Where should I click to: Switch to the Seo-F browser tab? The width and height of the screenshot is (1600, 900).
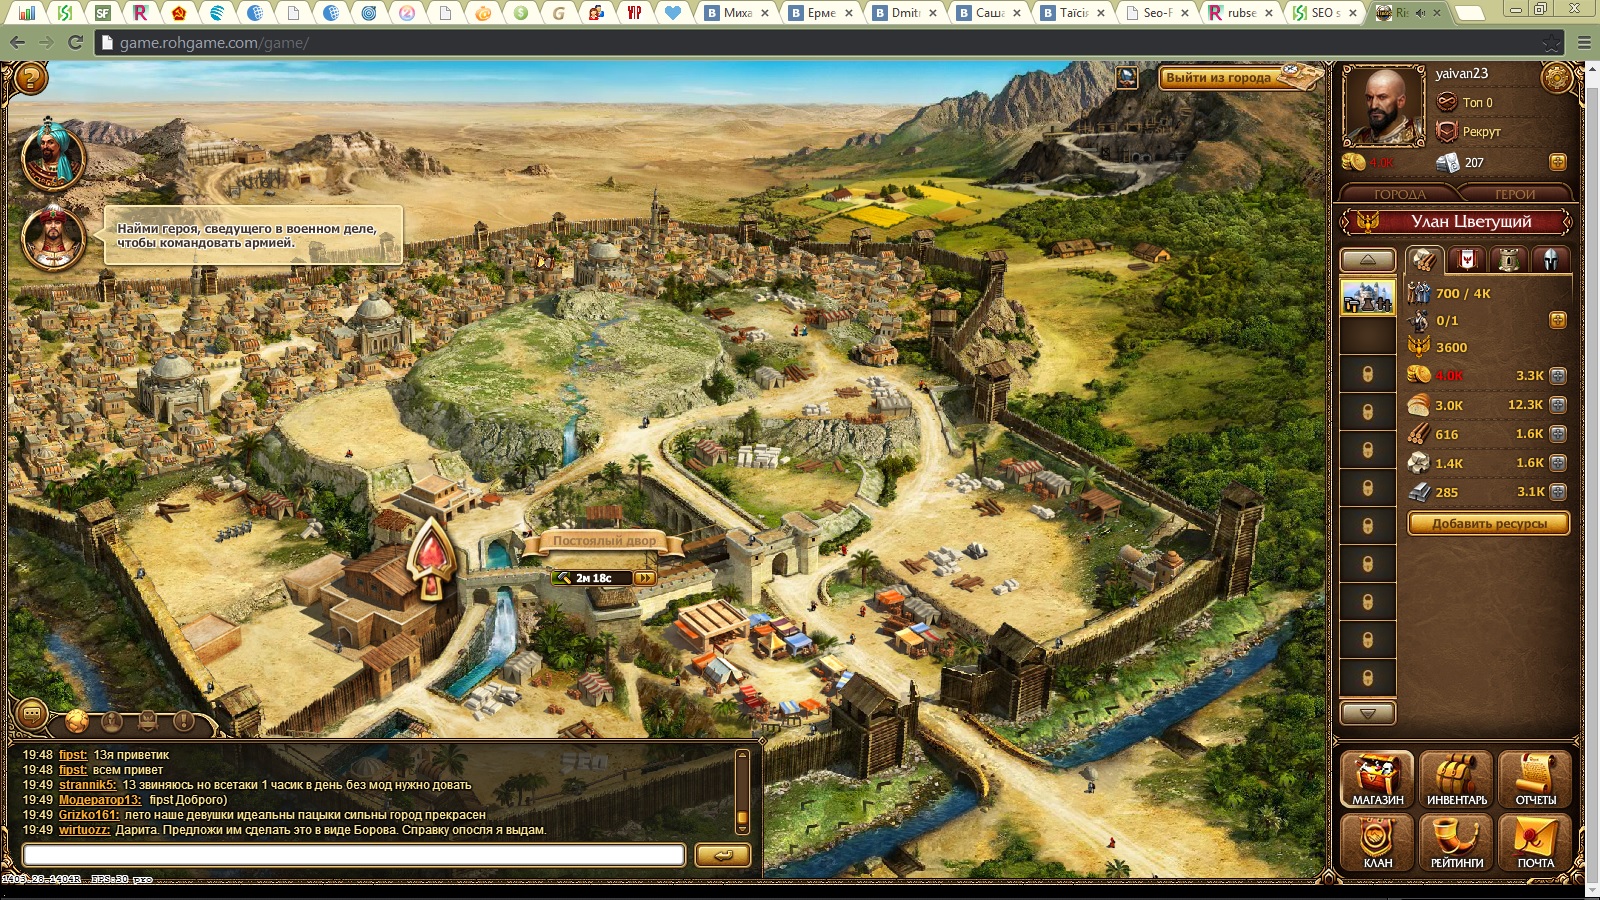[x=1158, y=13]
